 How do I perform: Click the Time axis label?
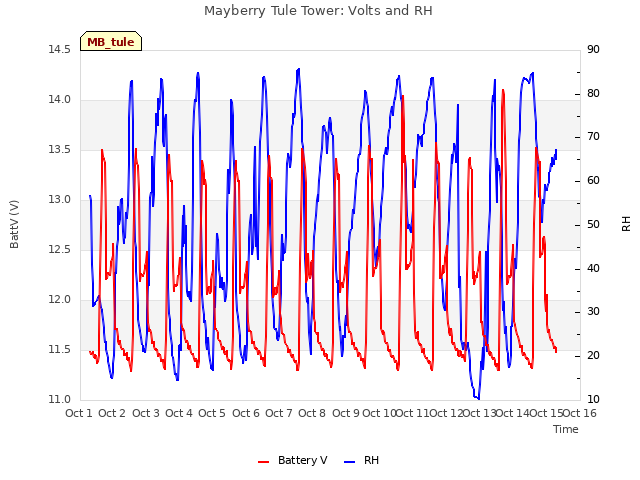[566, 429]
